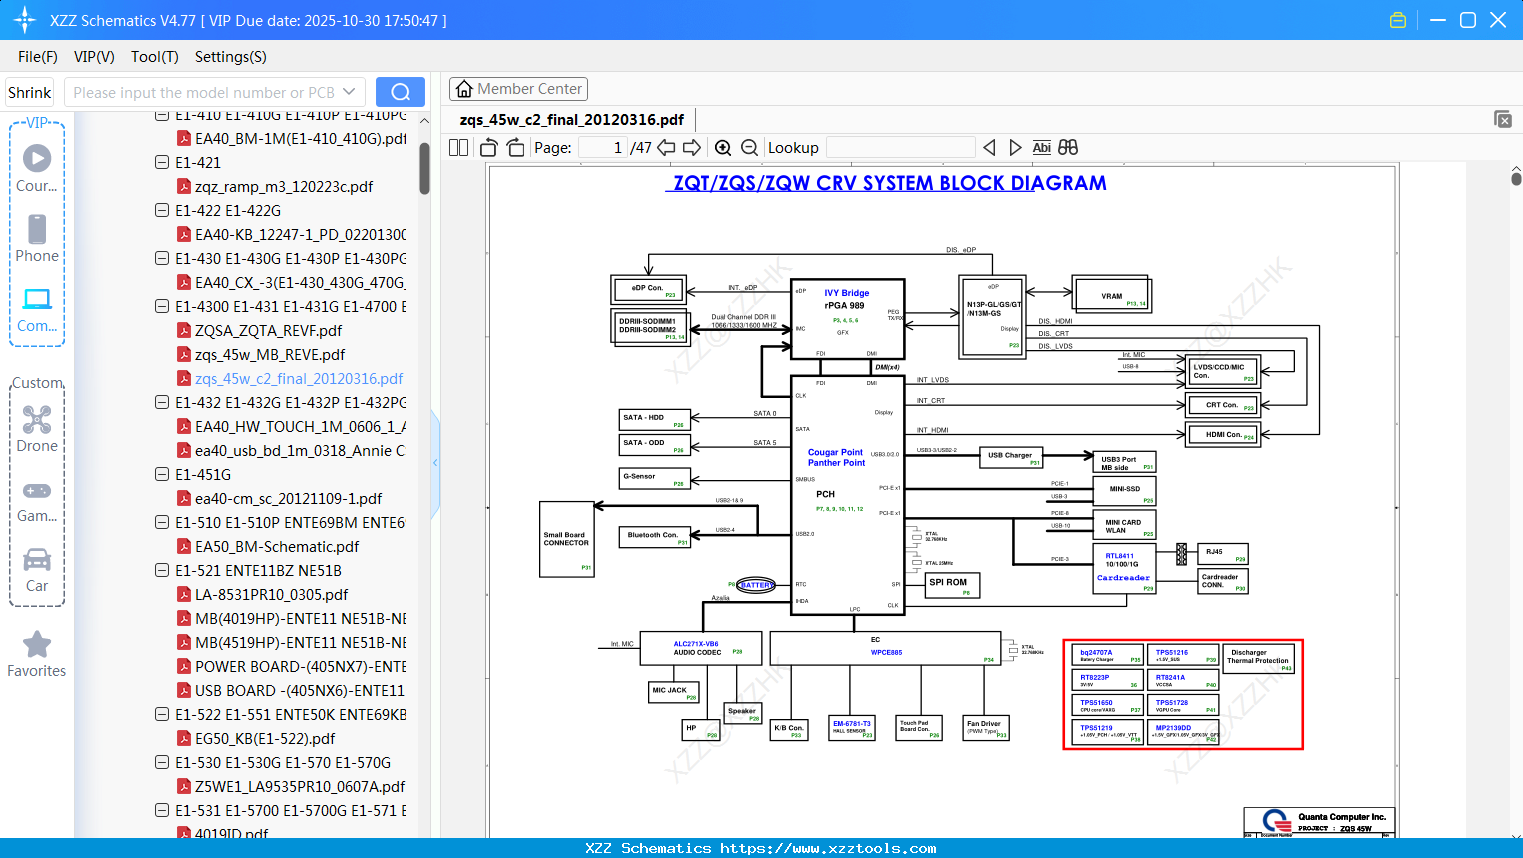Image resolution: width=1523 pixels, height=858 pixels.
Task: Switch to the zqs_45w_c2_final_20120316.pdf tab
Action: [570, 119]
